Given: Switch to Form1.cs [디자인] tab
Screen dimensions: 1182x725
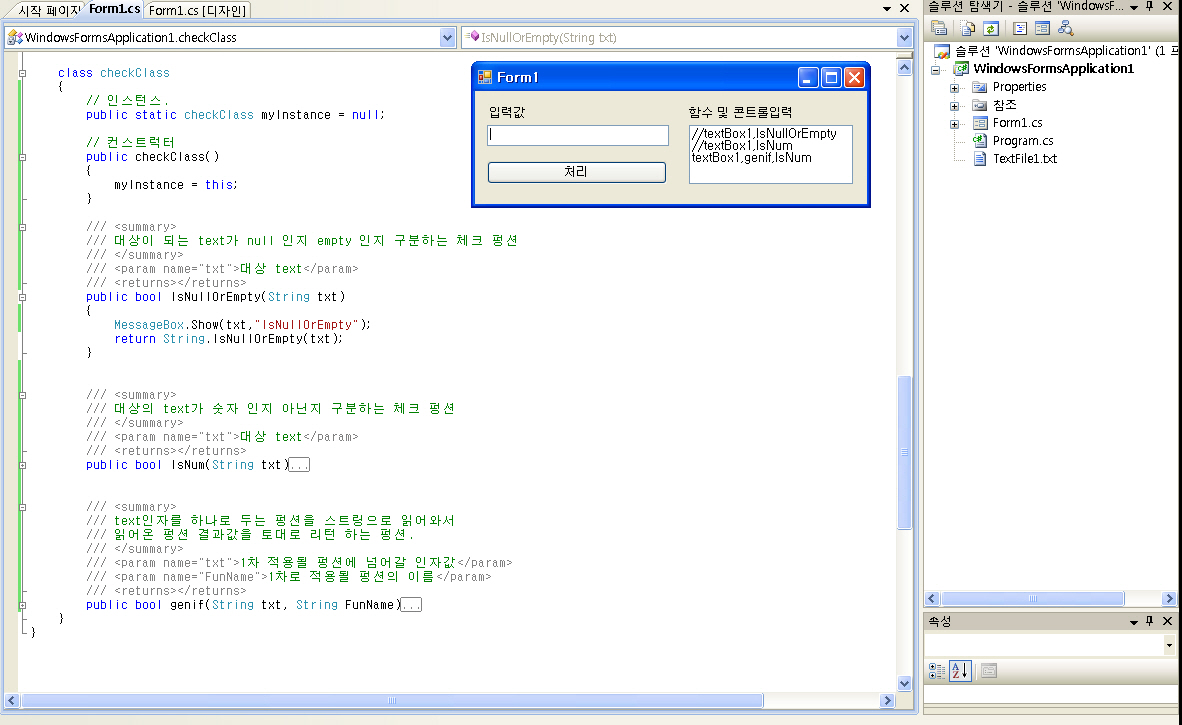Looking at the screenshot, I should [x=198, y=11].
